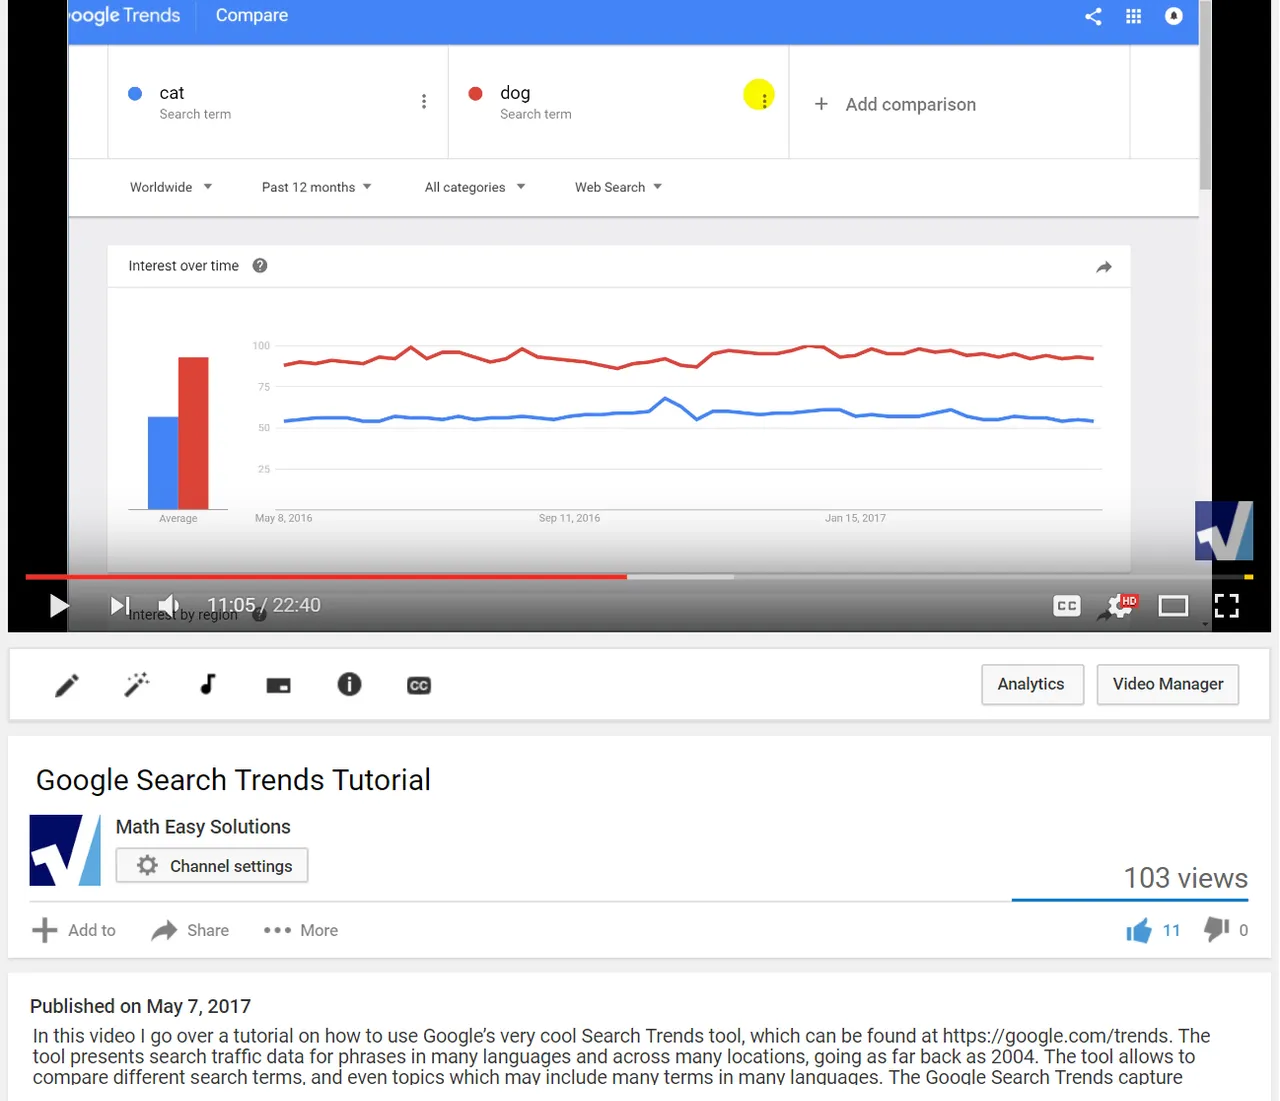Open the Subtitles CC editor icon
1280x1101 pixels.
click(x=419, y=685)
